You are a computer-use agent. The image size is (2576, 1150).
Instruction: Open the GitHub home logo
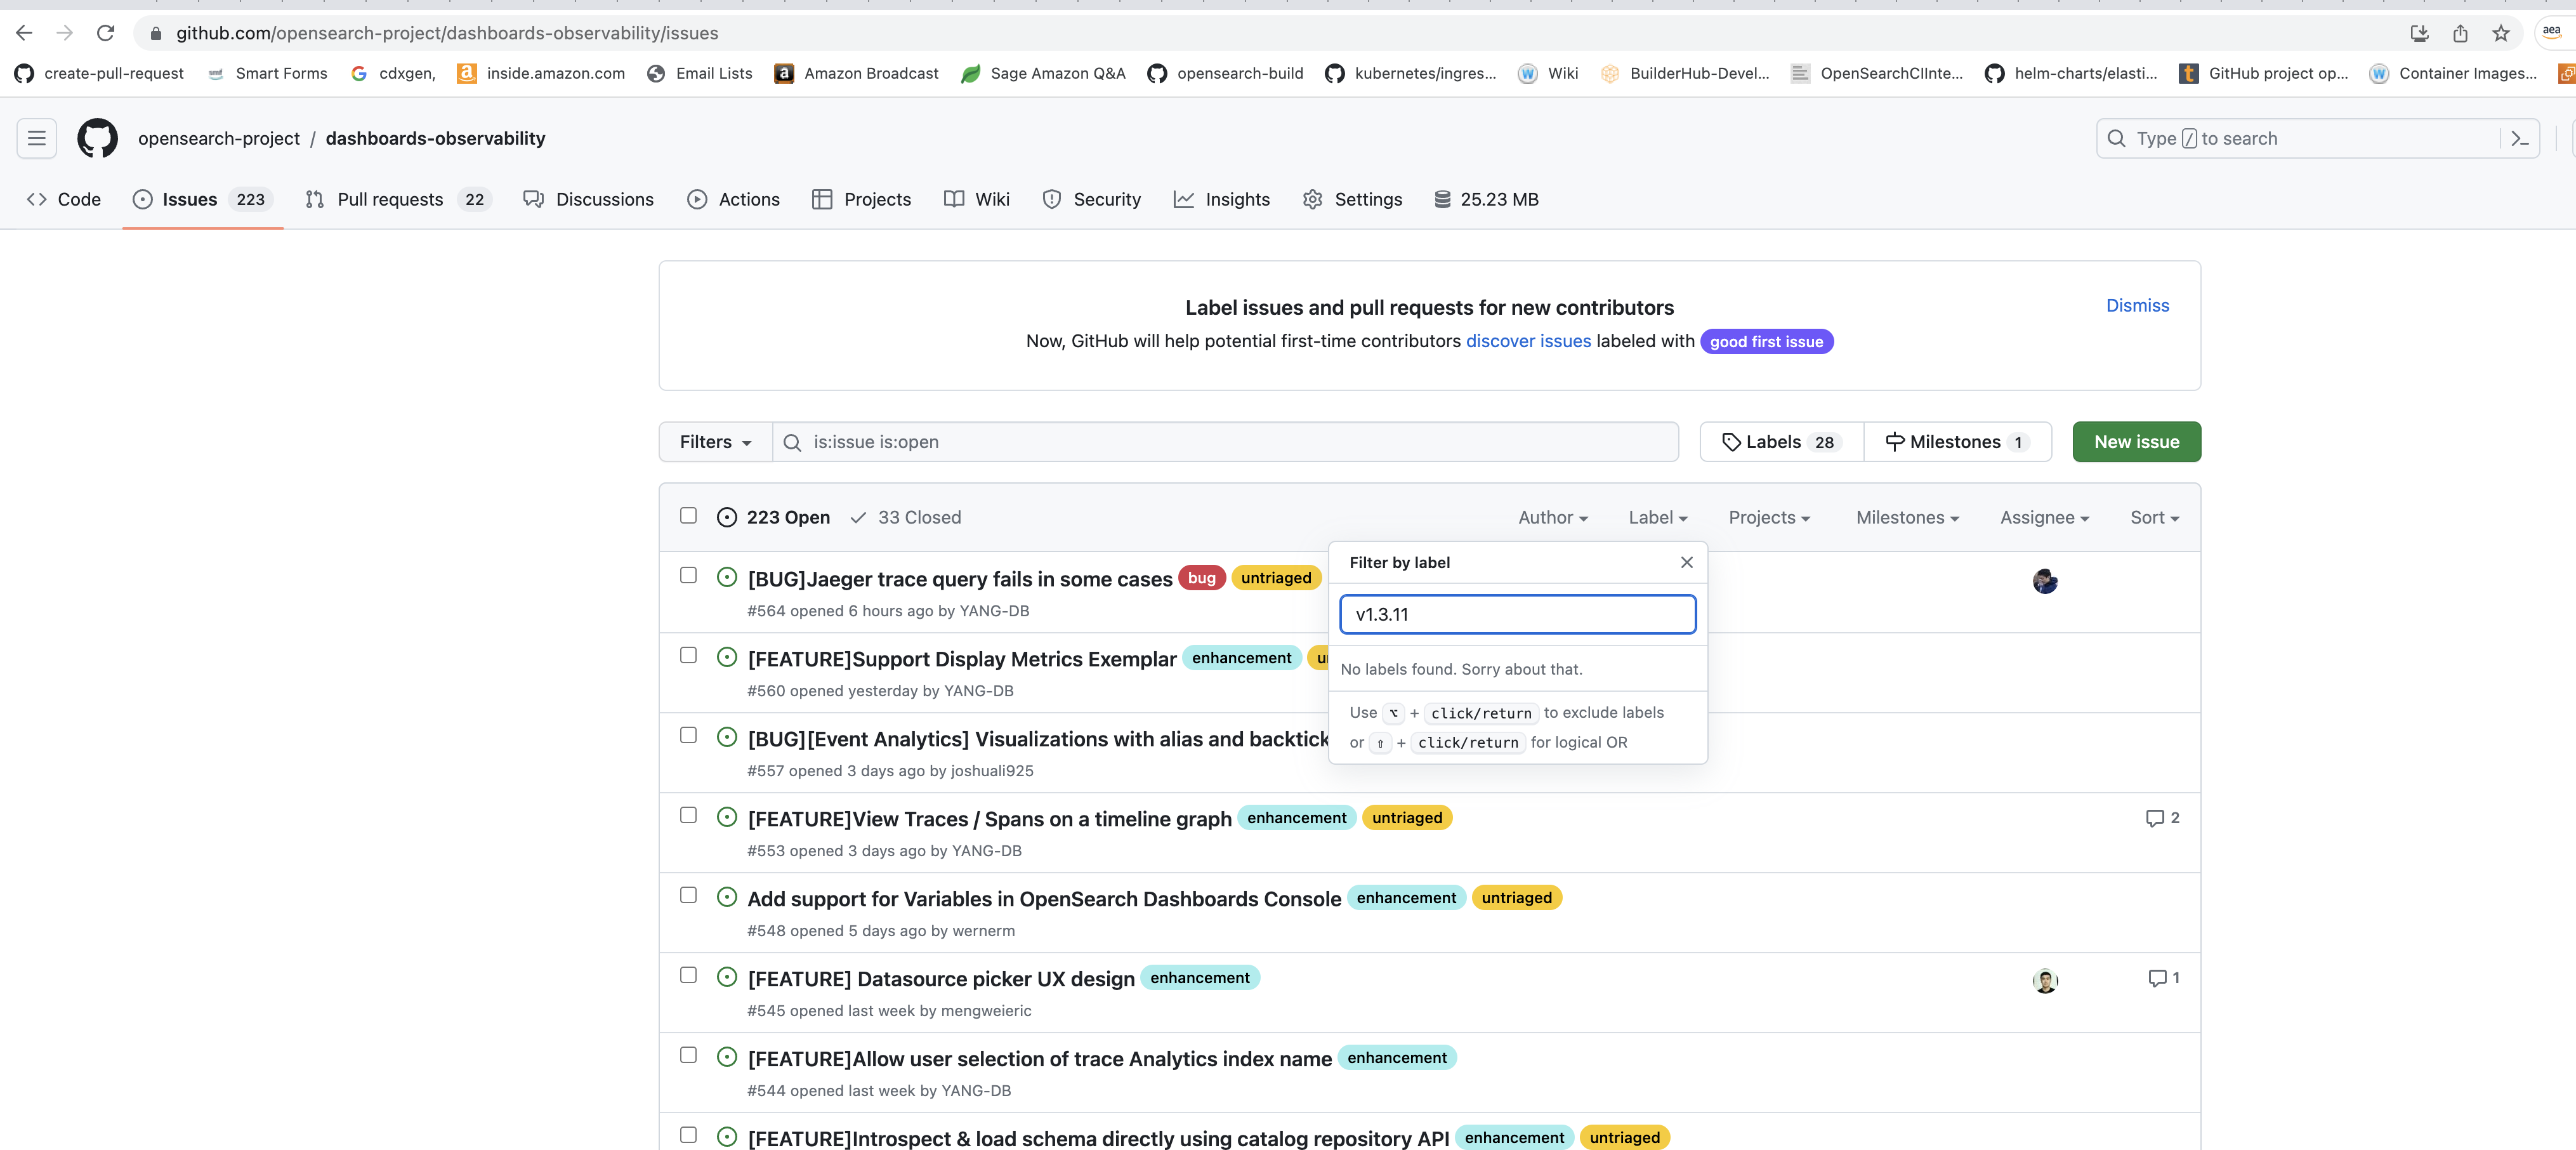pyautogui.click(x=97, y=138)
